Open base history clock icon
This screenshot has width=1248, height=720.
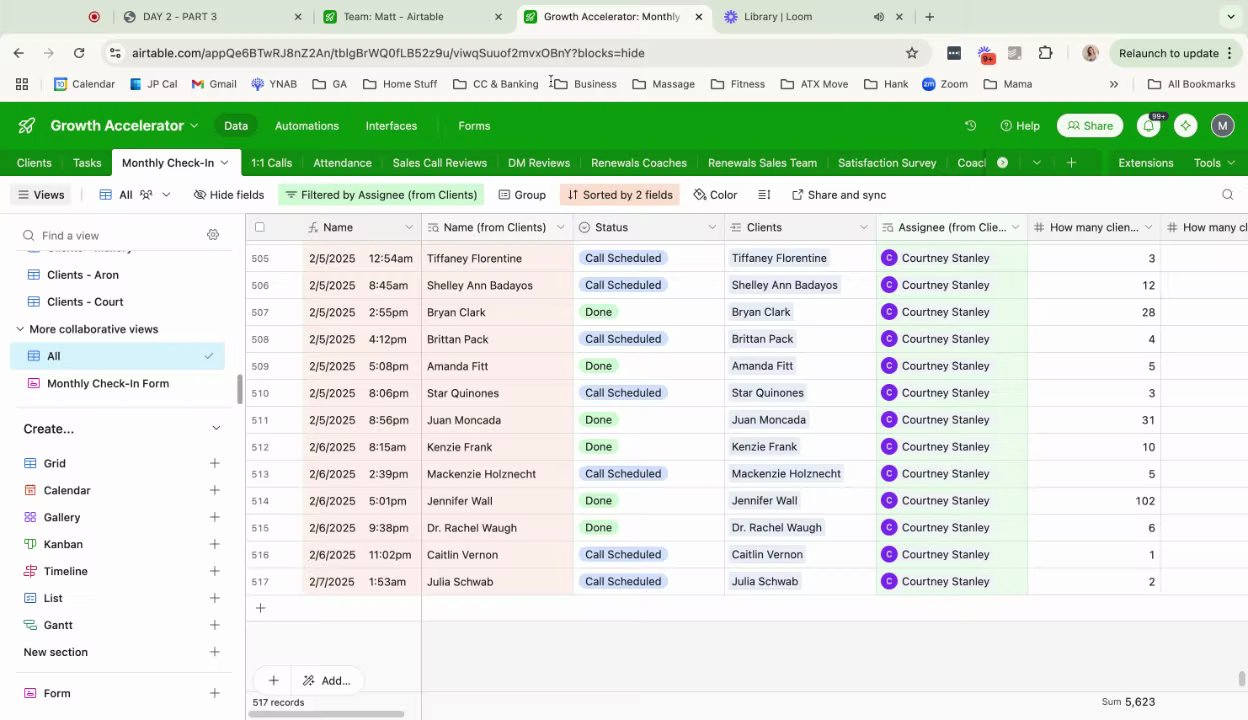970,126
